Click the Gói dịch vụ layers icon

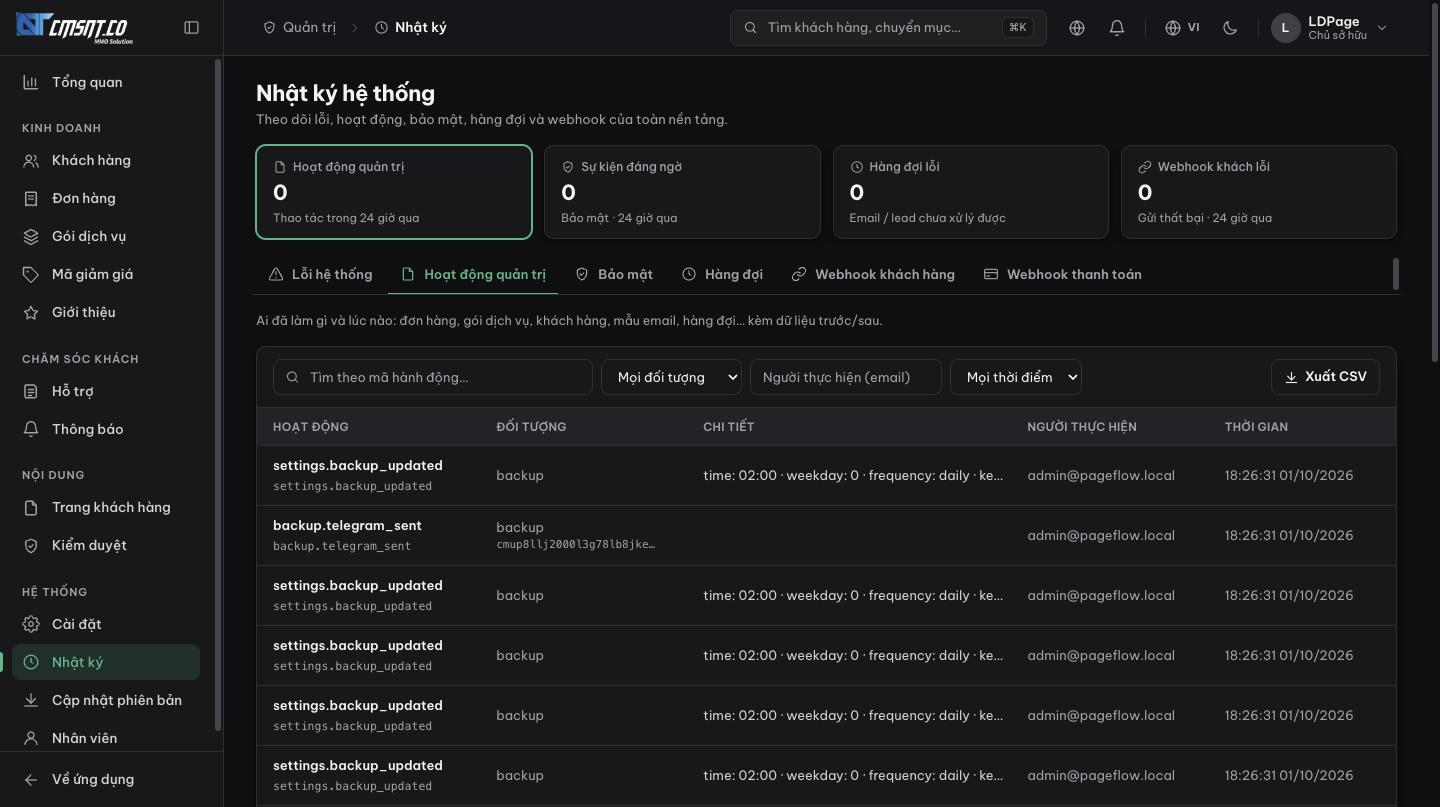[31, 236]
